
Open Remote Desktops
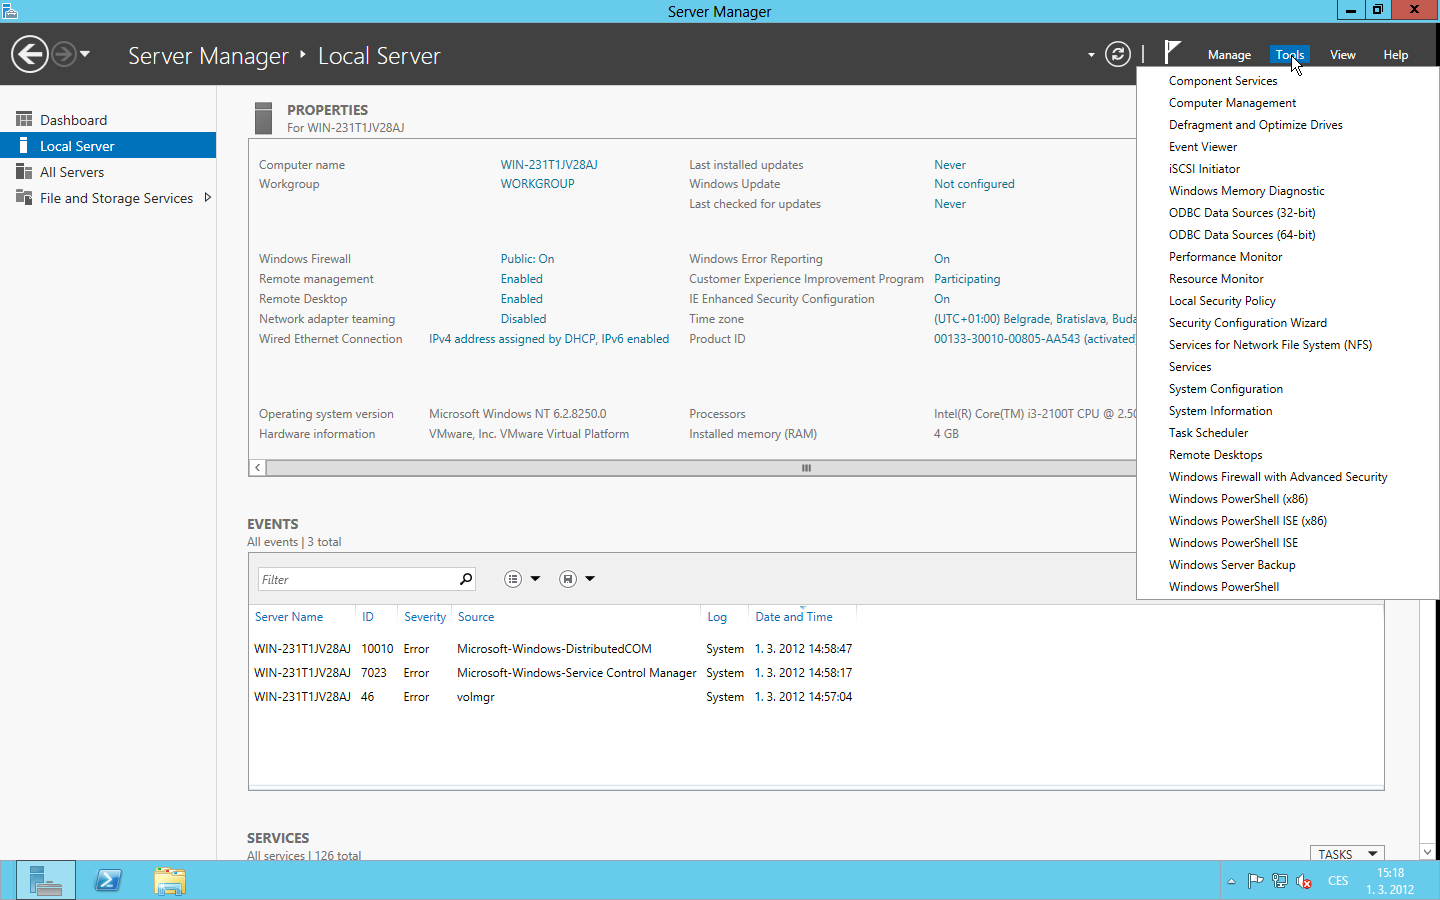coord(1215,455)
